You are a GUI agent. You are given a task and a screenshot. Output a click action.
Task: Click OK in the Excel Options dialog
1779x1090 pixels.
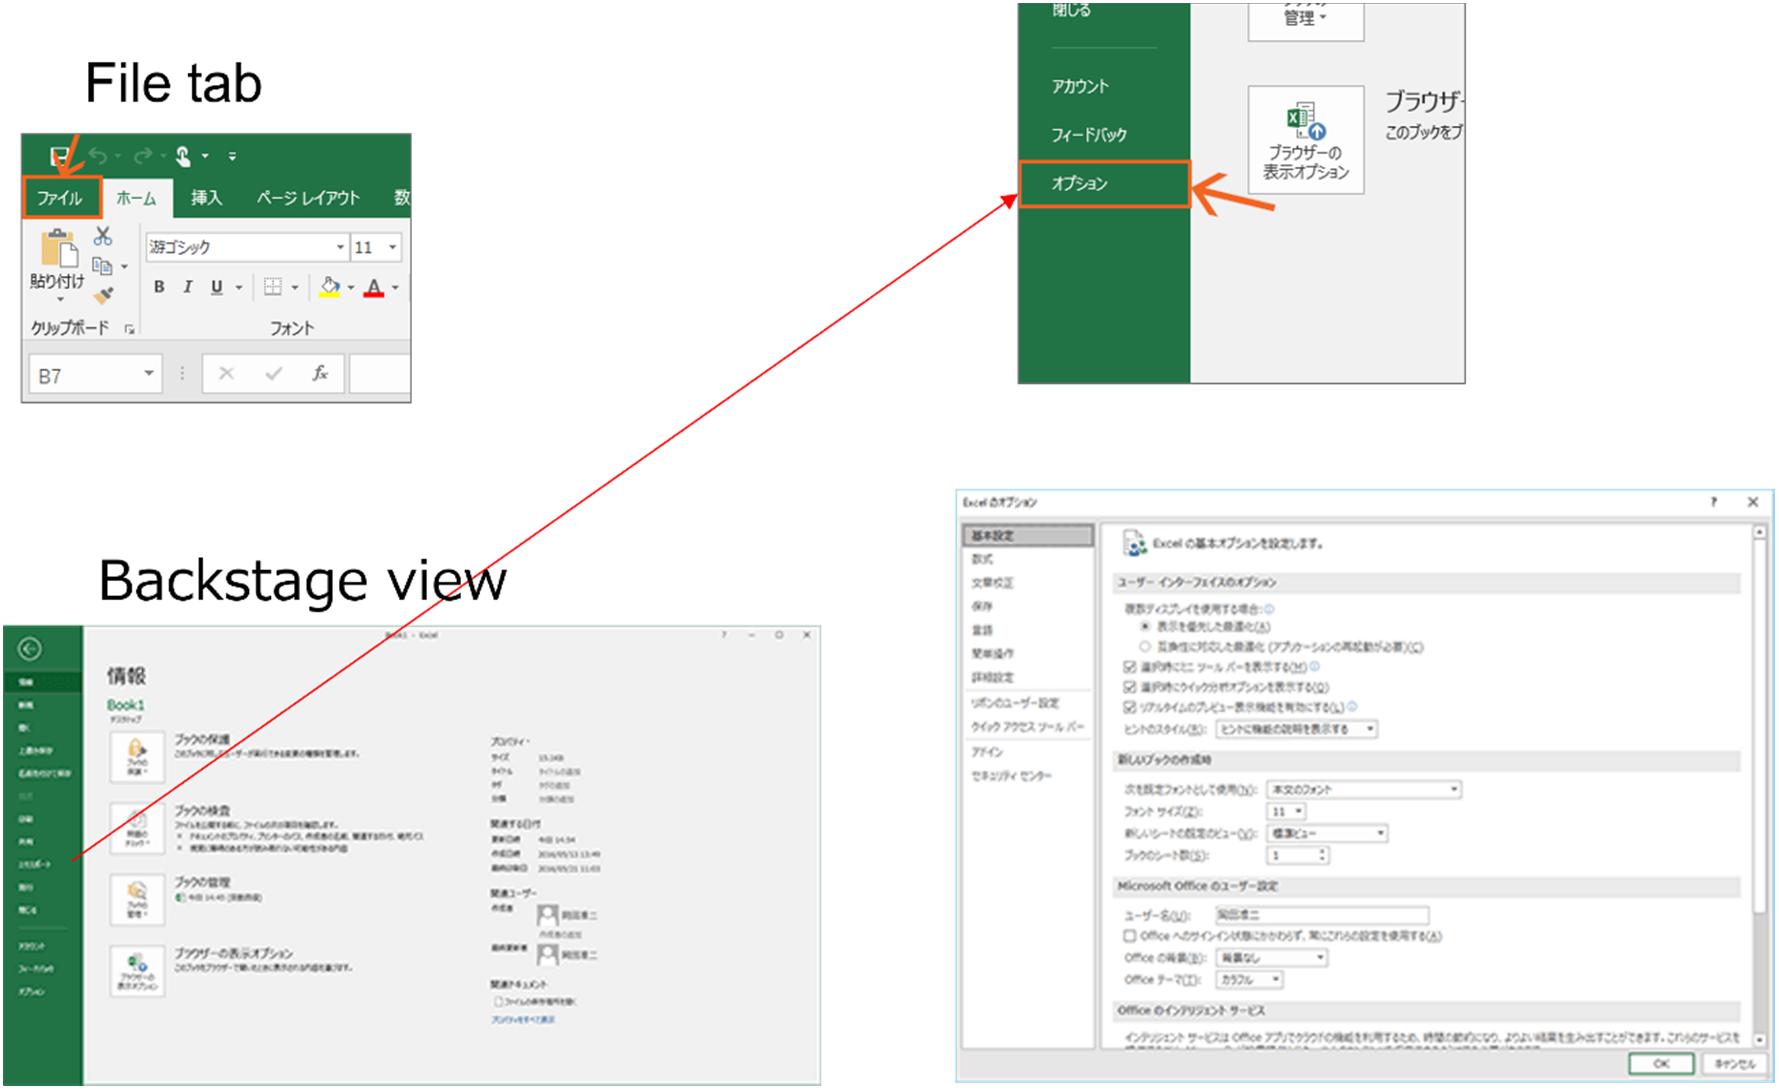(x=1661, y=1064)
